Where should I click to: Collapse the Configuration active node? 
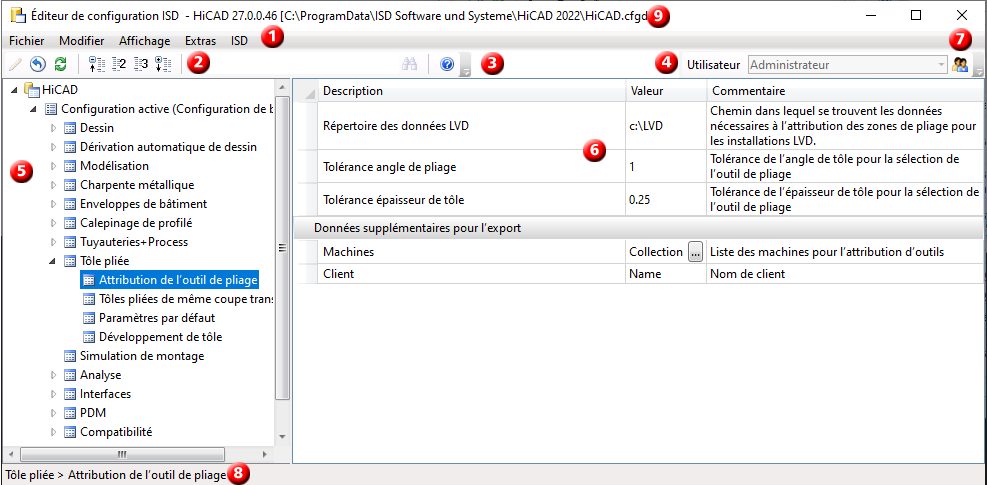coord(34,109)
